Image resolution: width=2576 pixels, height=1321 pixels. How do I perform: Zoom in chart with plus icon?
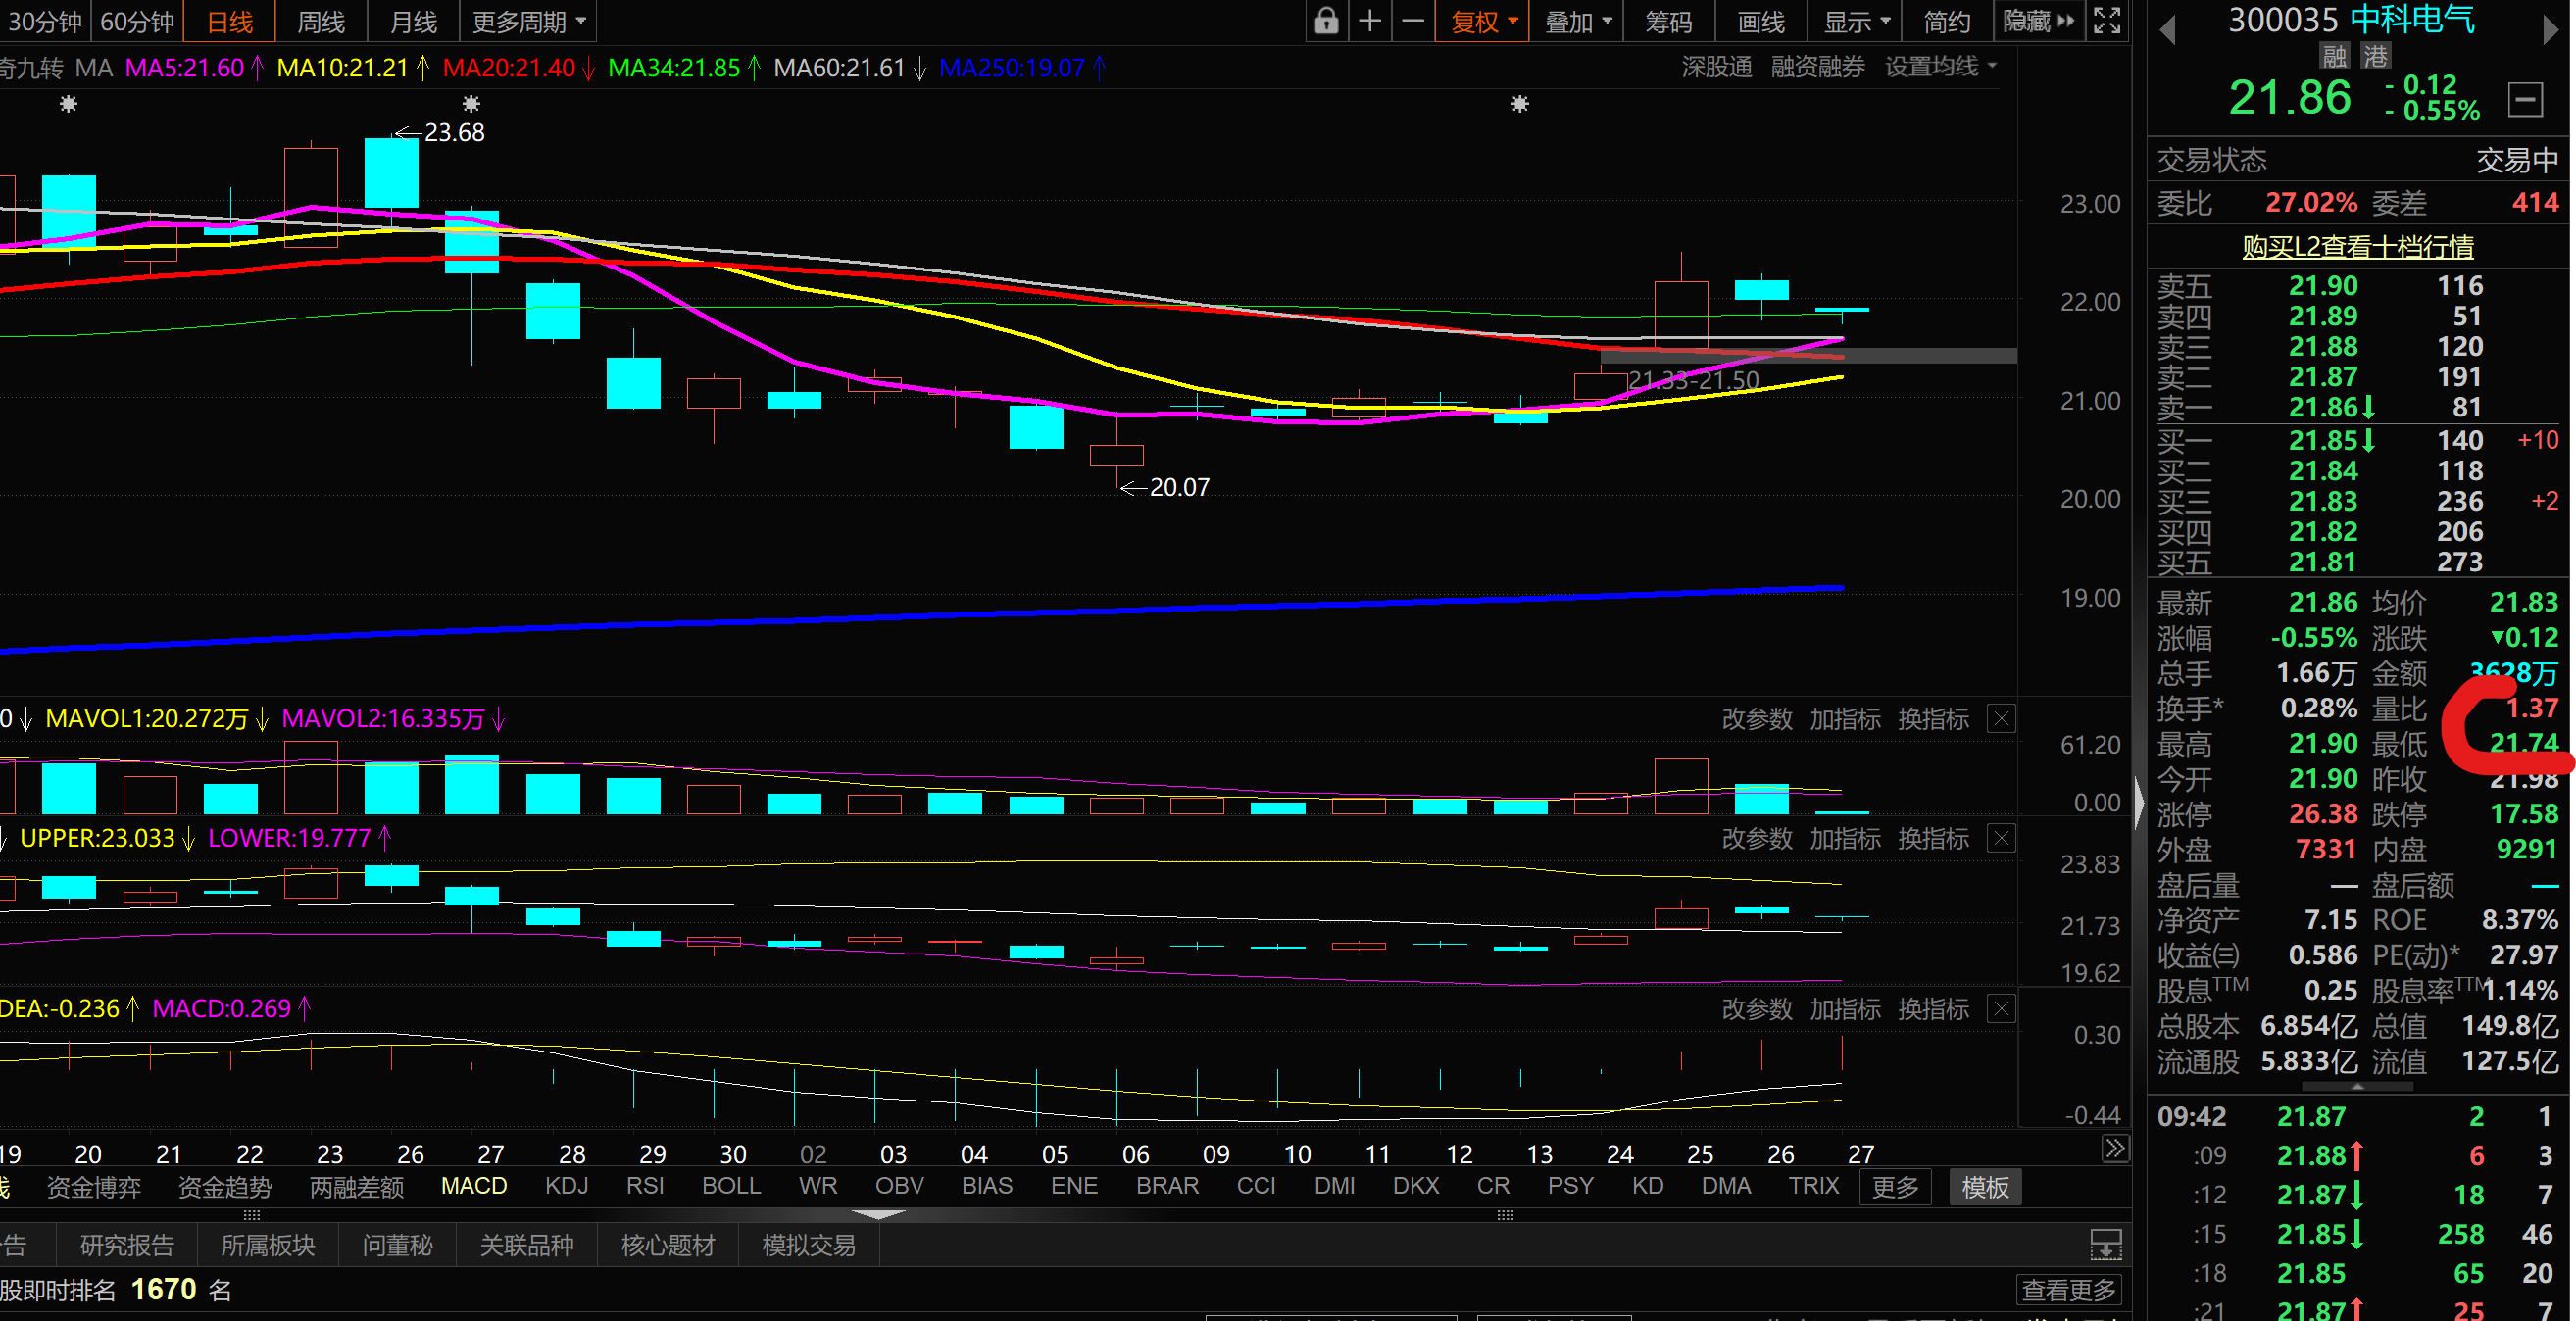(x=1370, y=21)
